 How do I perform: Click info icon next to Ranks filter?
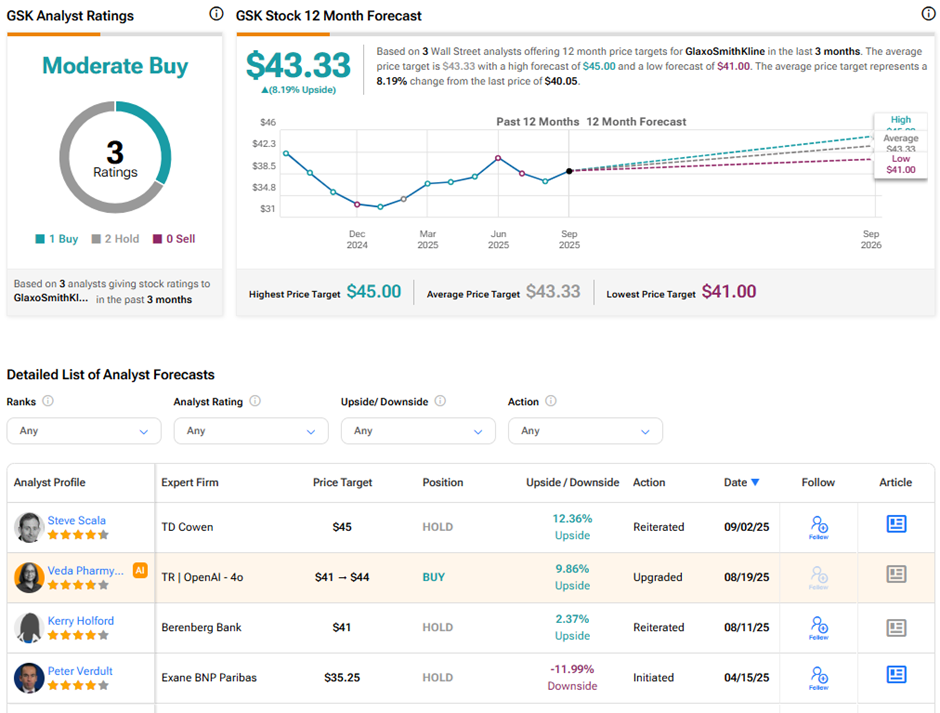[x=48, y=401]
